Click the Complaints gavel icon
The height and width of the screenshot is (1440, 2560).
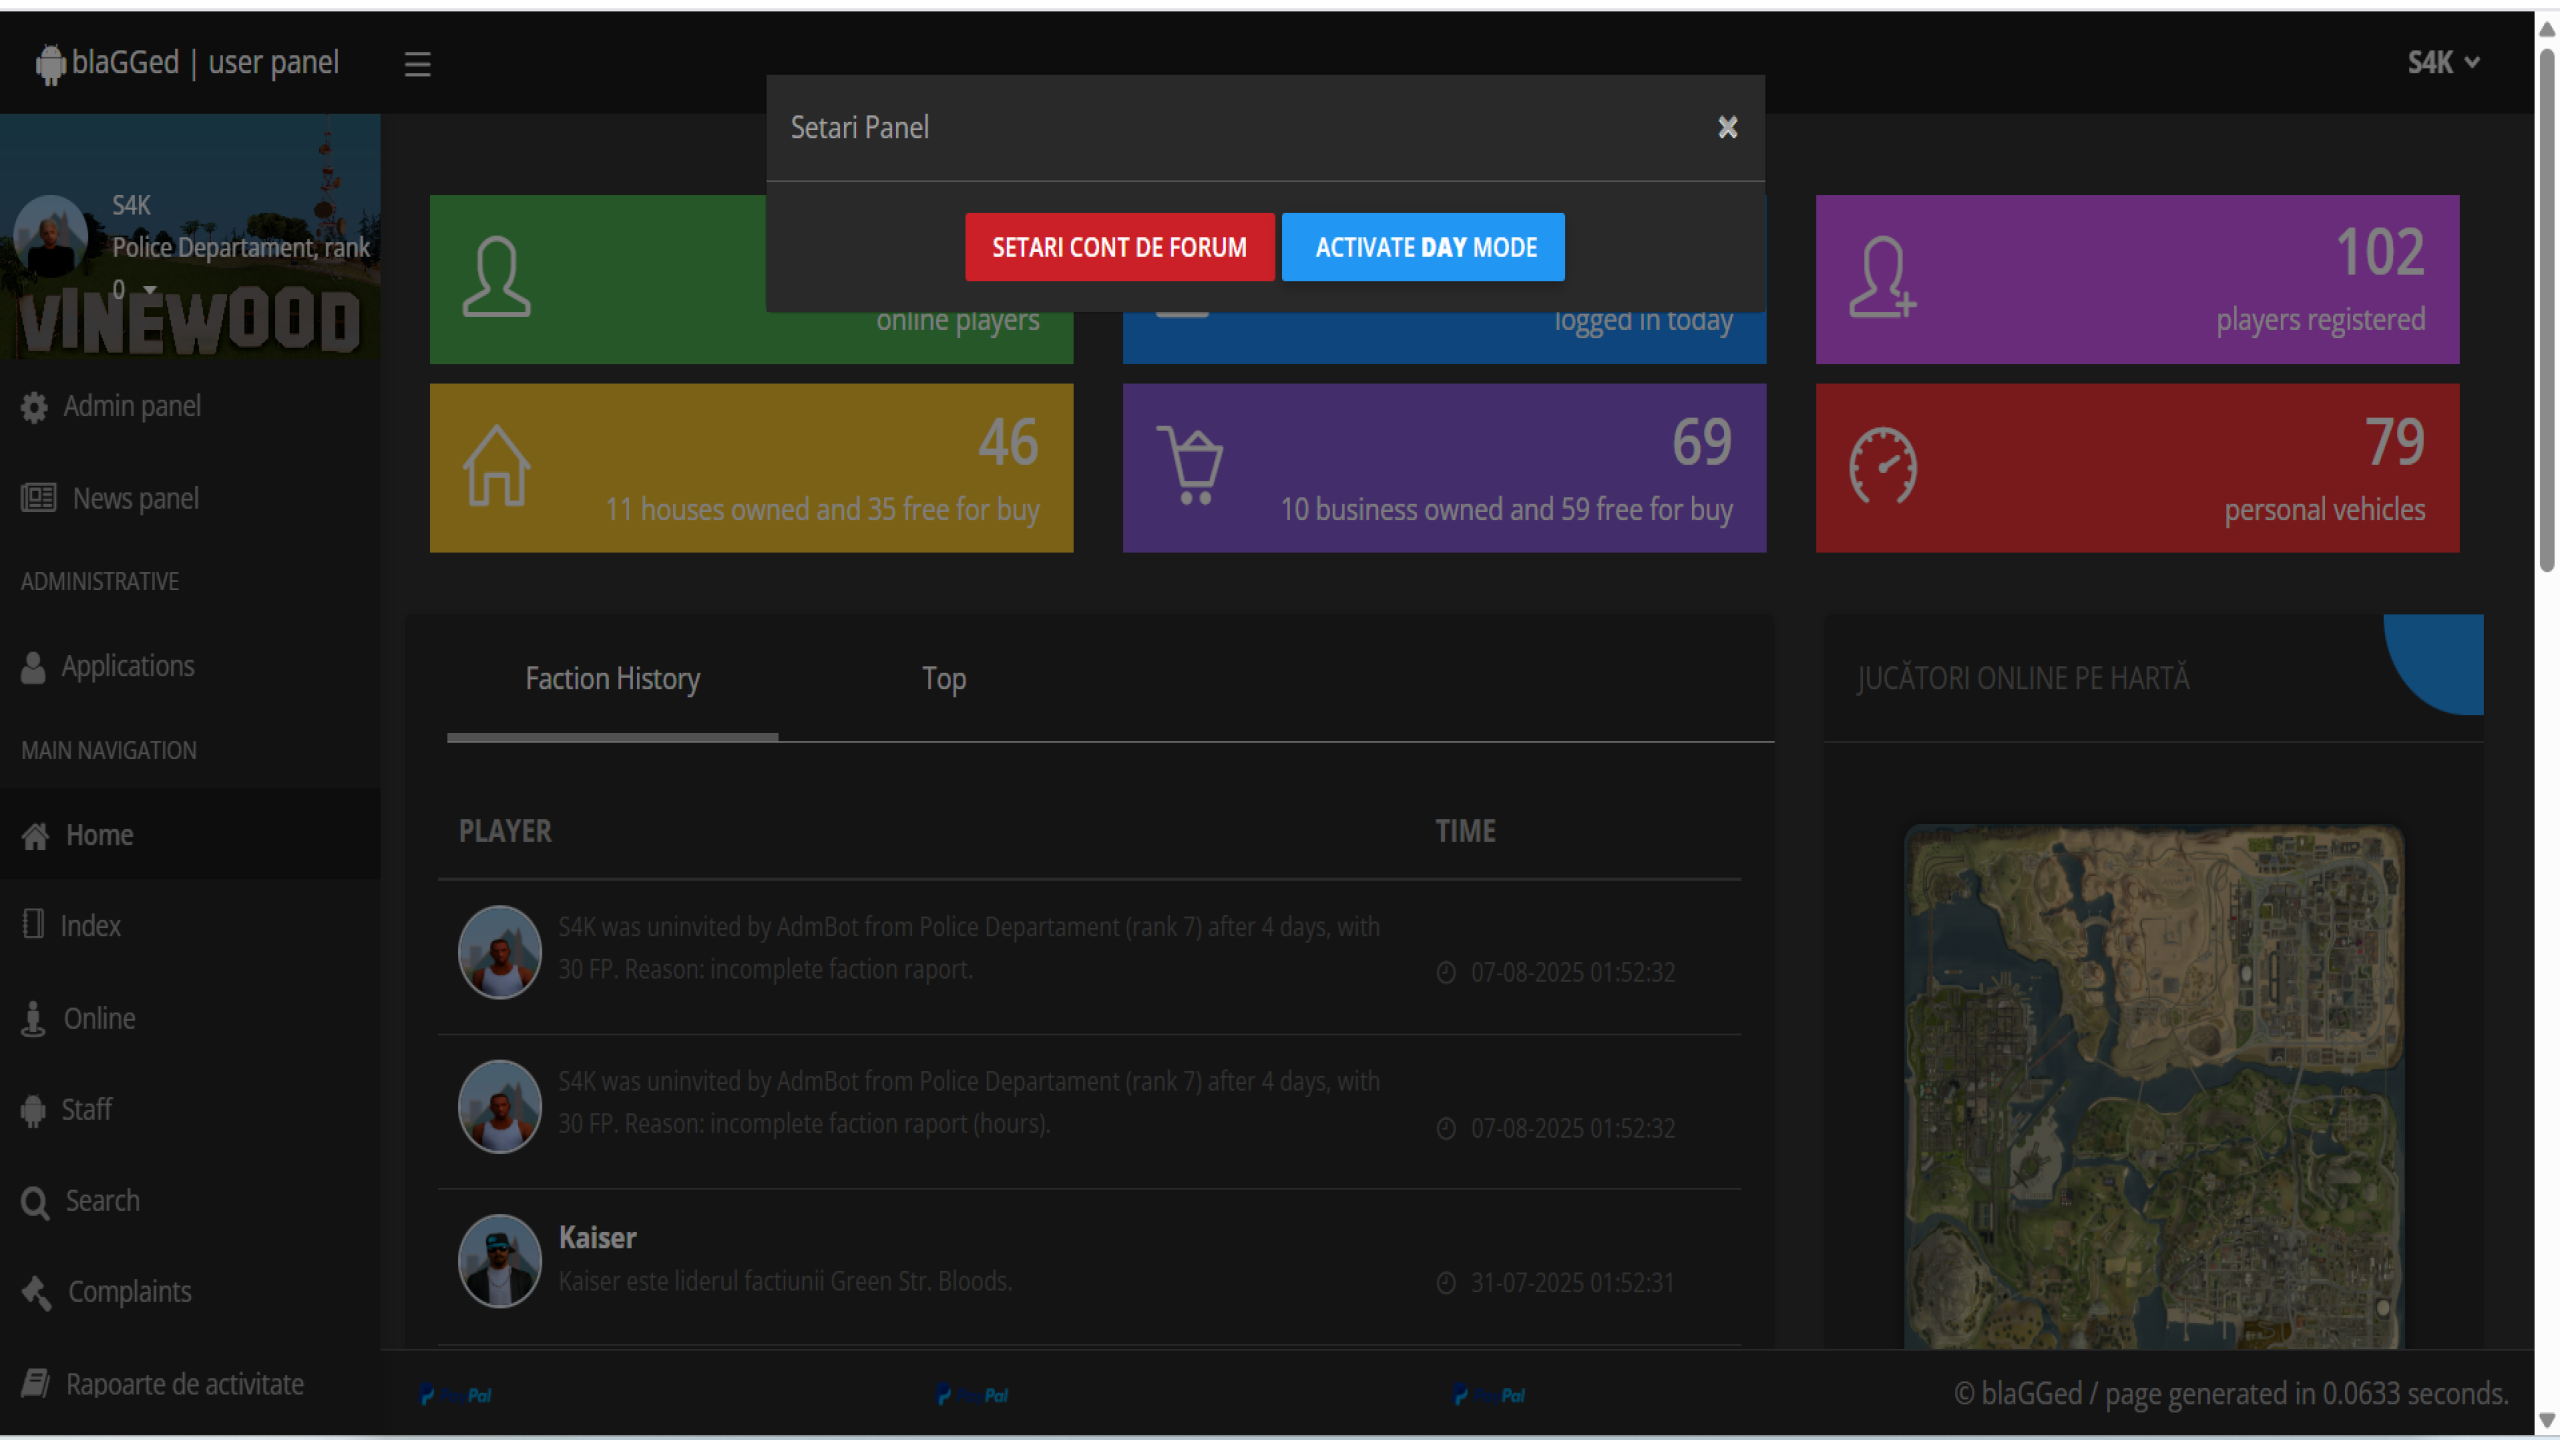36,1293
